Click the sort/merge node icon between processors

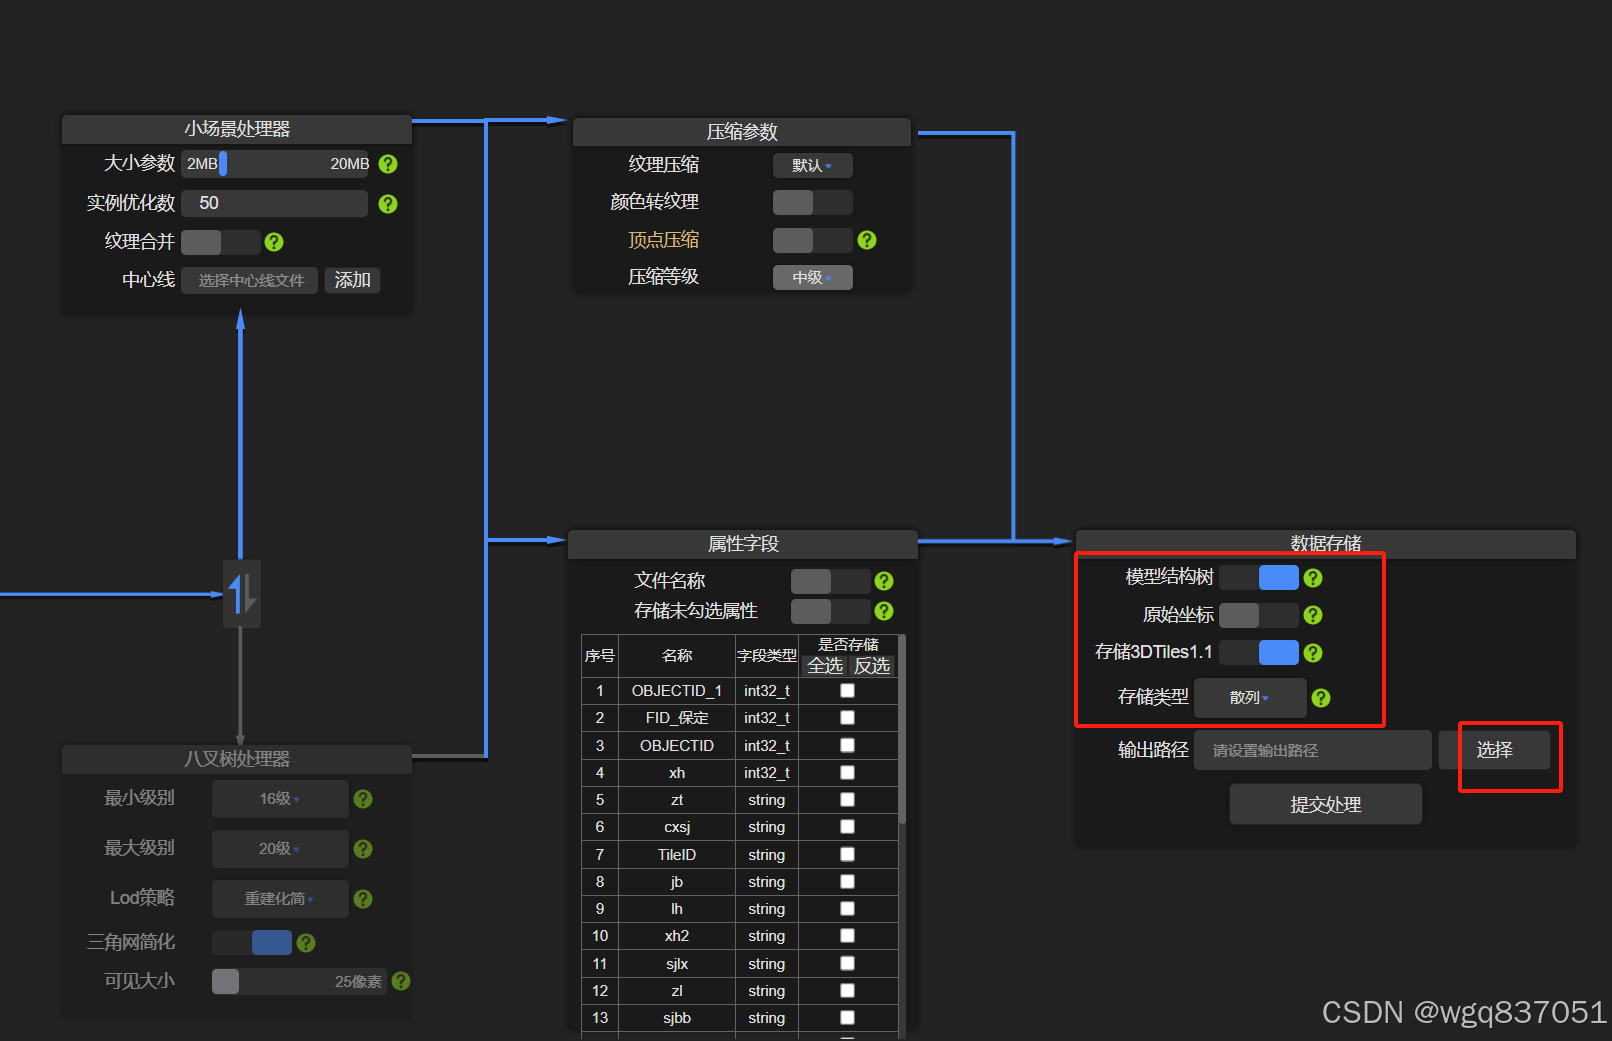pos(241,593)
